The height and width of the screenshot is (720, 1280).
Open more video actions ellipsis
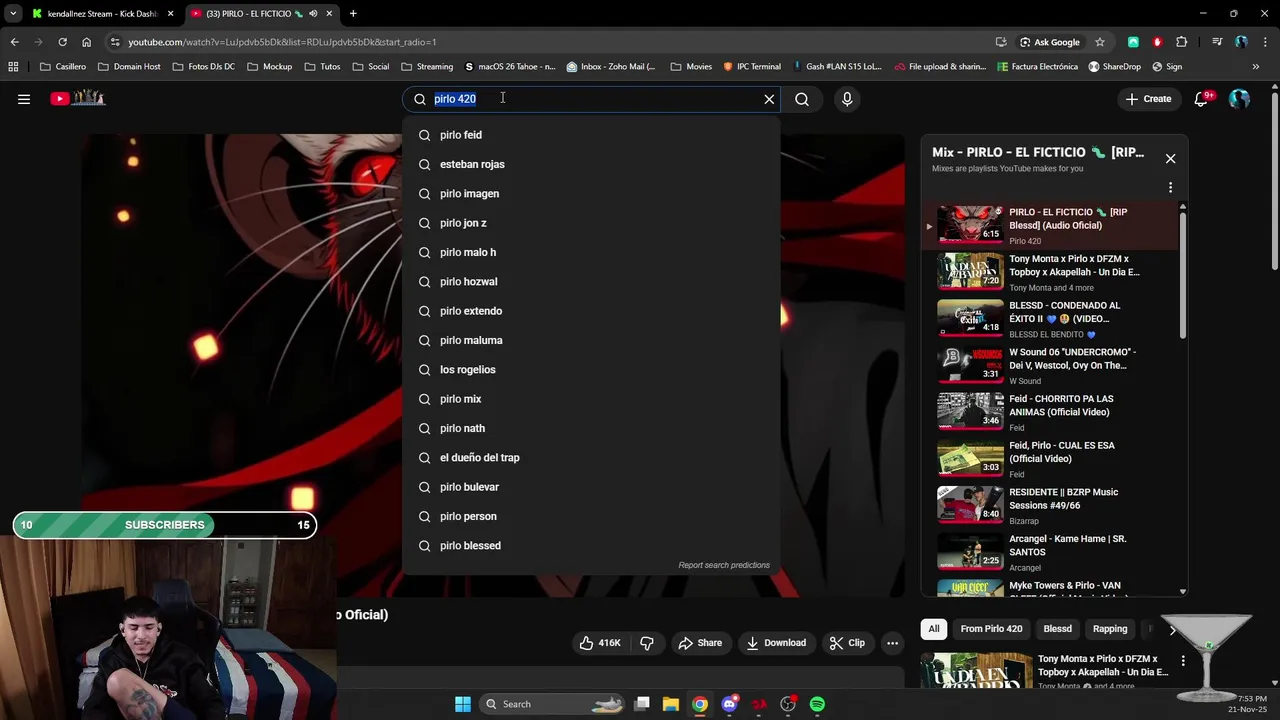[893, 643]
